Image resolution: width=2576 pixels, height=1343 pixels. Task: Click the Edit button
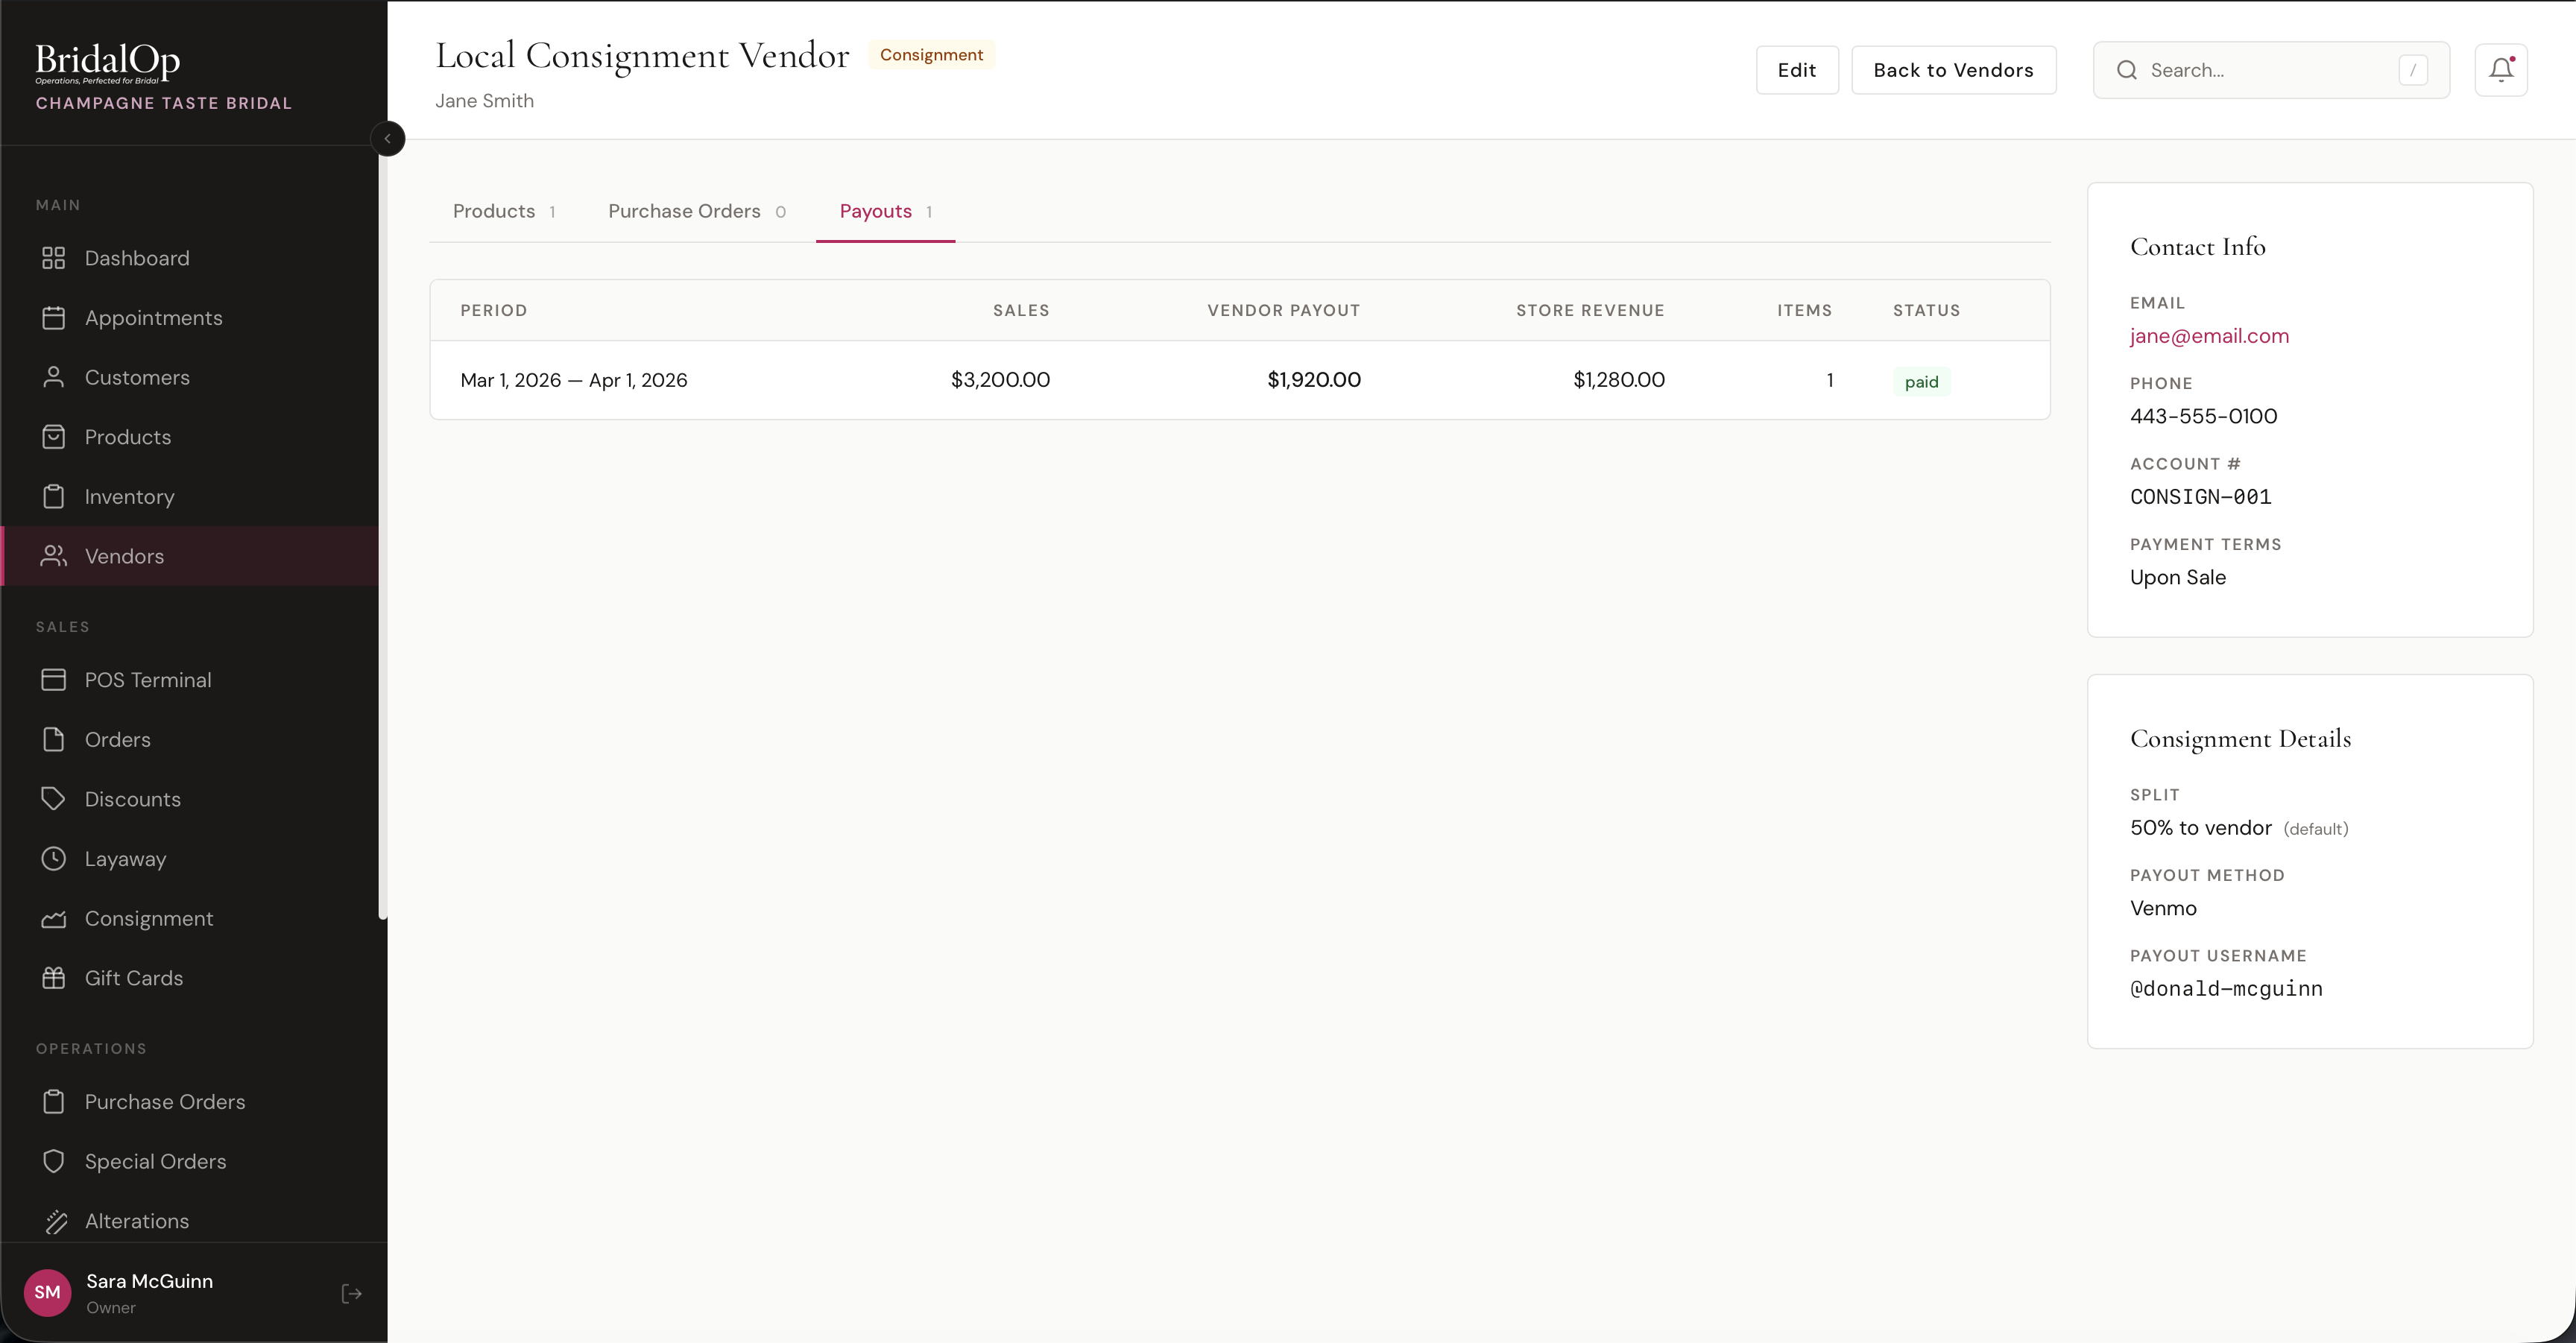pos(1797,69)
